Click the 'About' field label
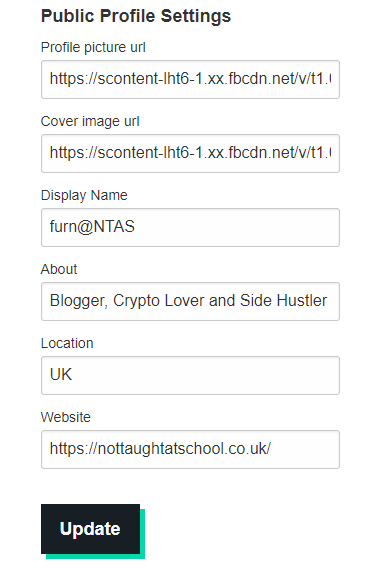 pos(59,269)
